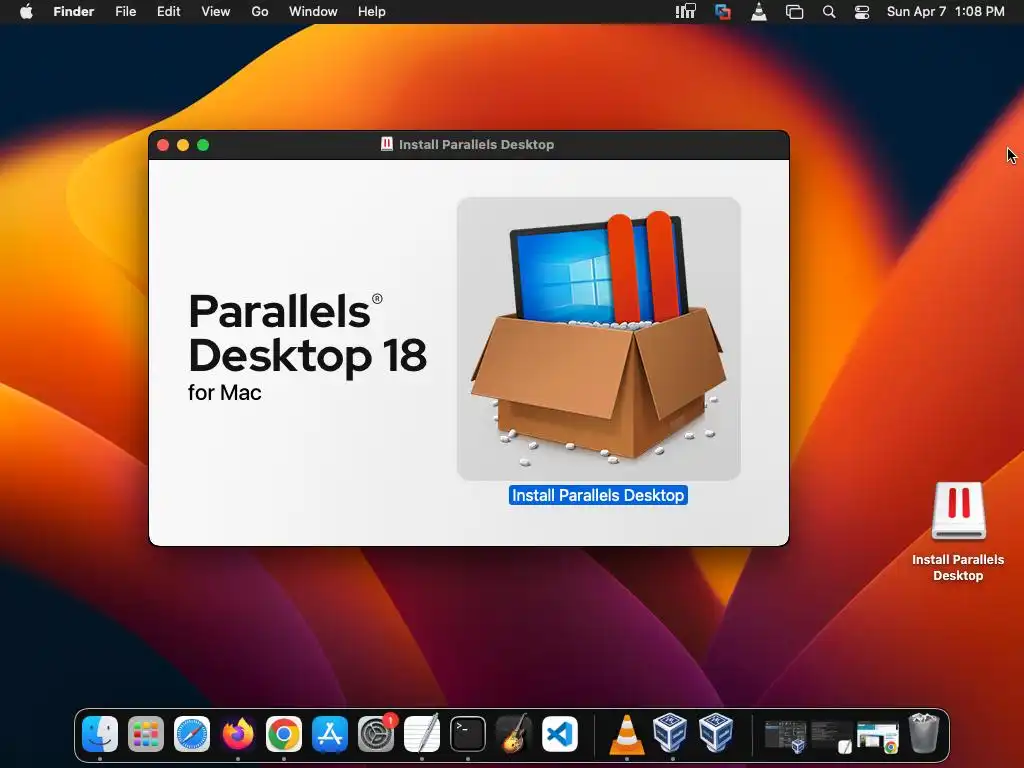Click the overlapping windows icon in menu bar

(794, 11)
